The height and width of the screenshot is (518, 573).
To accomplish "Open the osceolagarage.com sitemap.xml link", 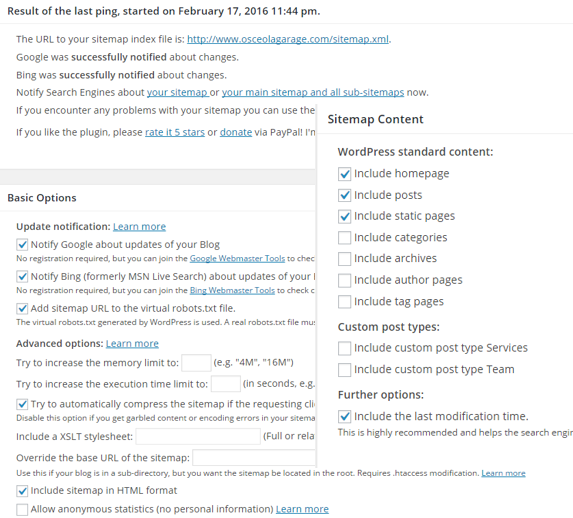I will [x=288, y=39].
